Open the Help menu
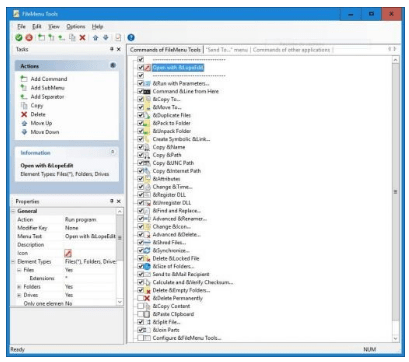The height and width of the screenshot is (362, 409). [97, 26]
